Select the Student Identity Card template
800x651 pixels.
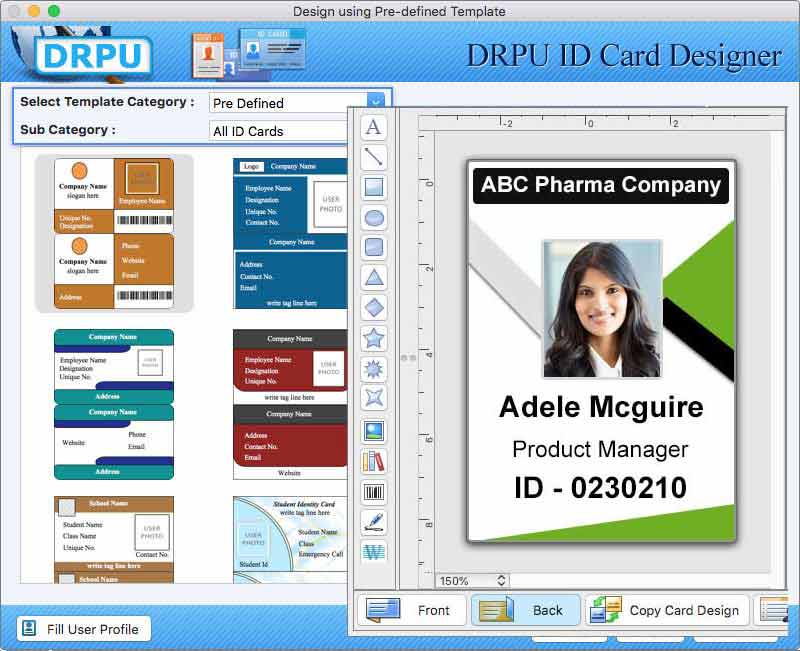click(290, 539)
